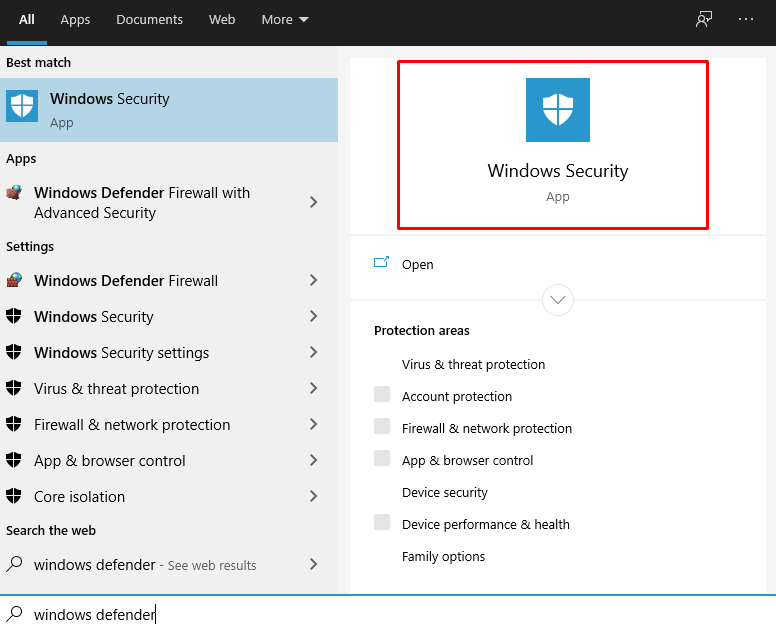This screenshot has height=630, width=776.
Task: Switch to the Apps tab
Action: coord(75,20)
